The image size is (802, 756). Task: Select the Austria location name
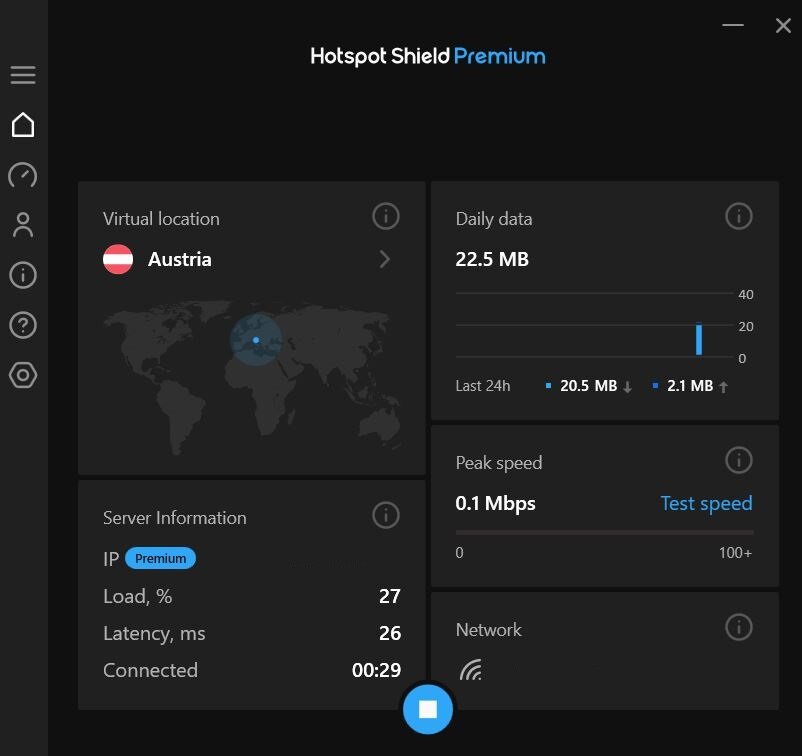[x=180, y=259]
